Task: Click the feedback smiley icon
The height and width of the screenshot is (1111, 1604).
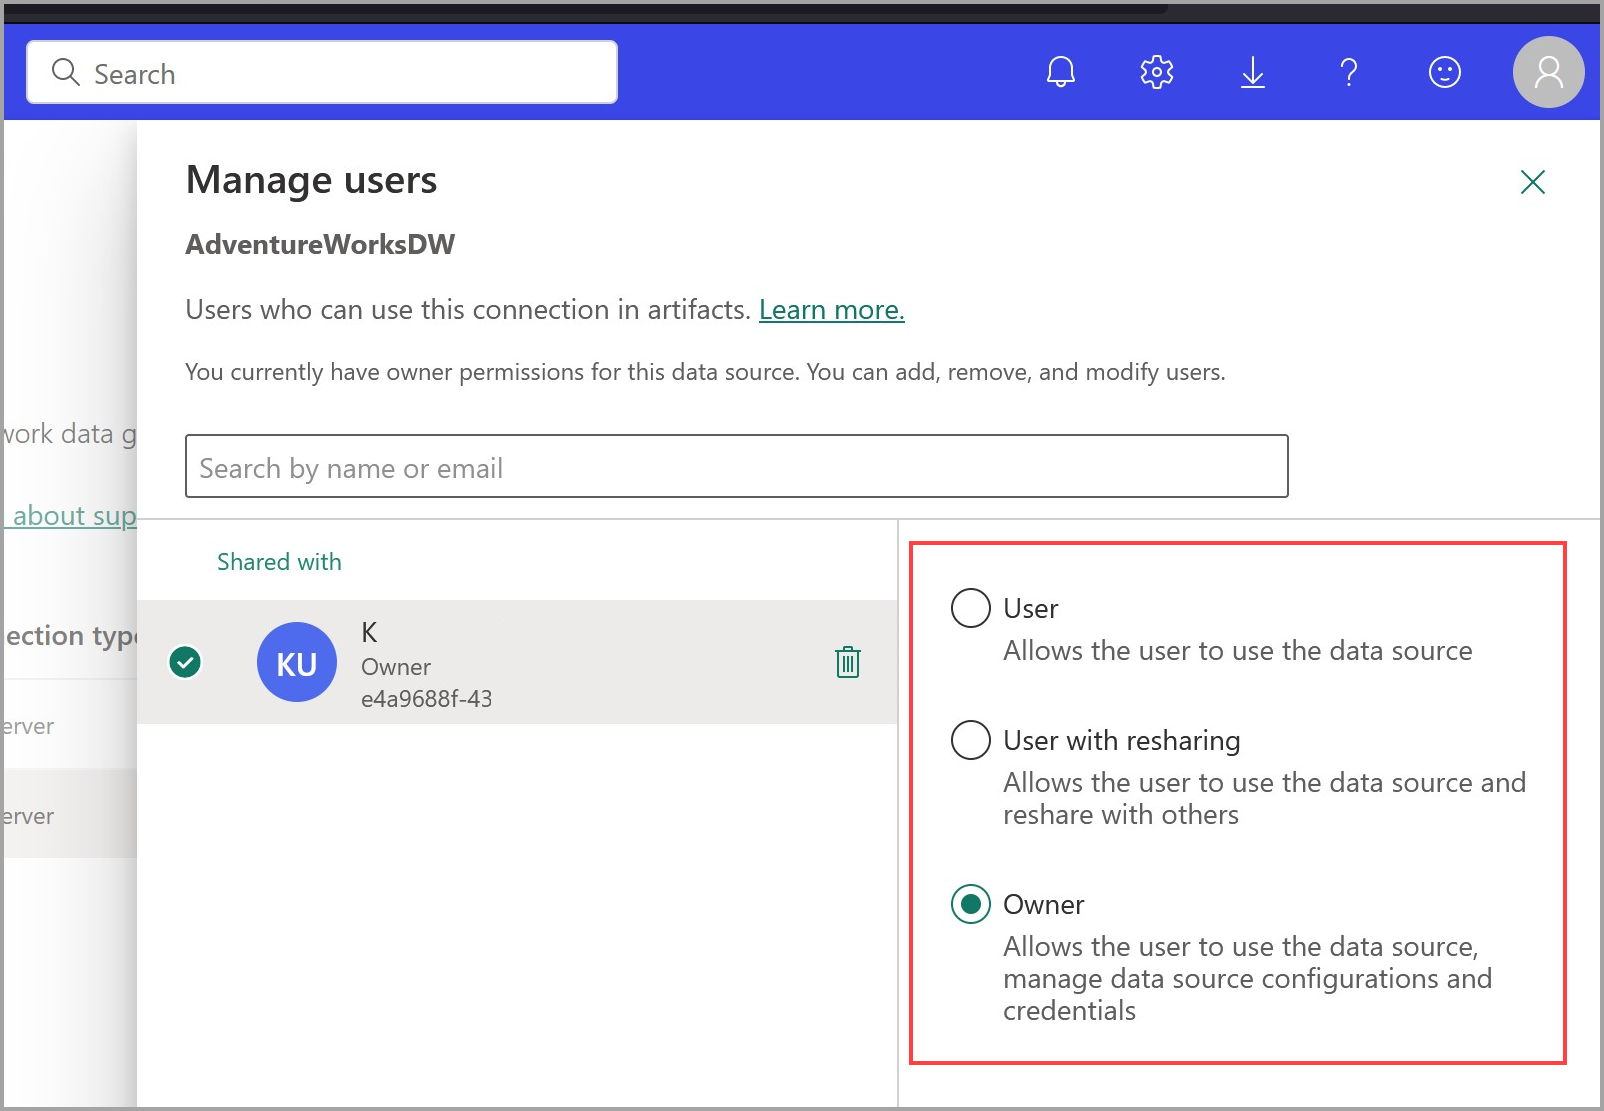Action: click(x=1445, y=72)
